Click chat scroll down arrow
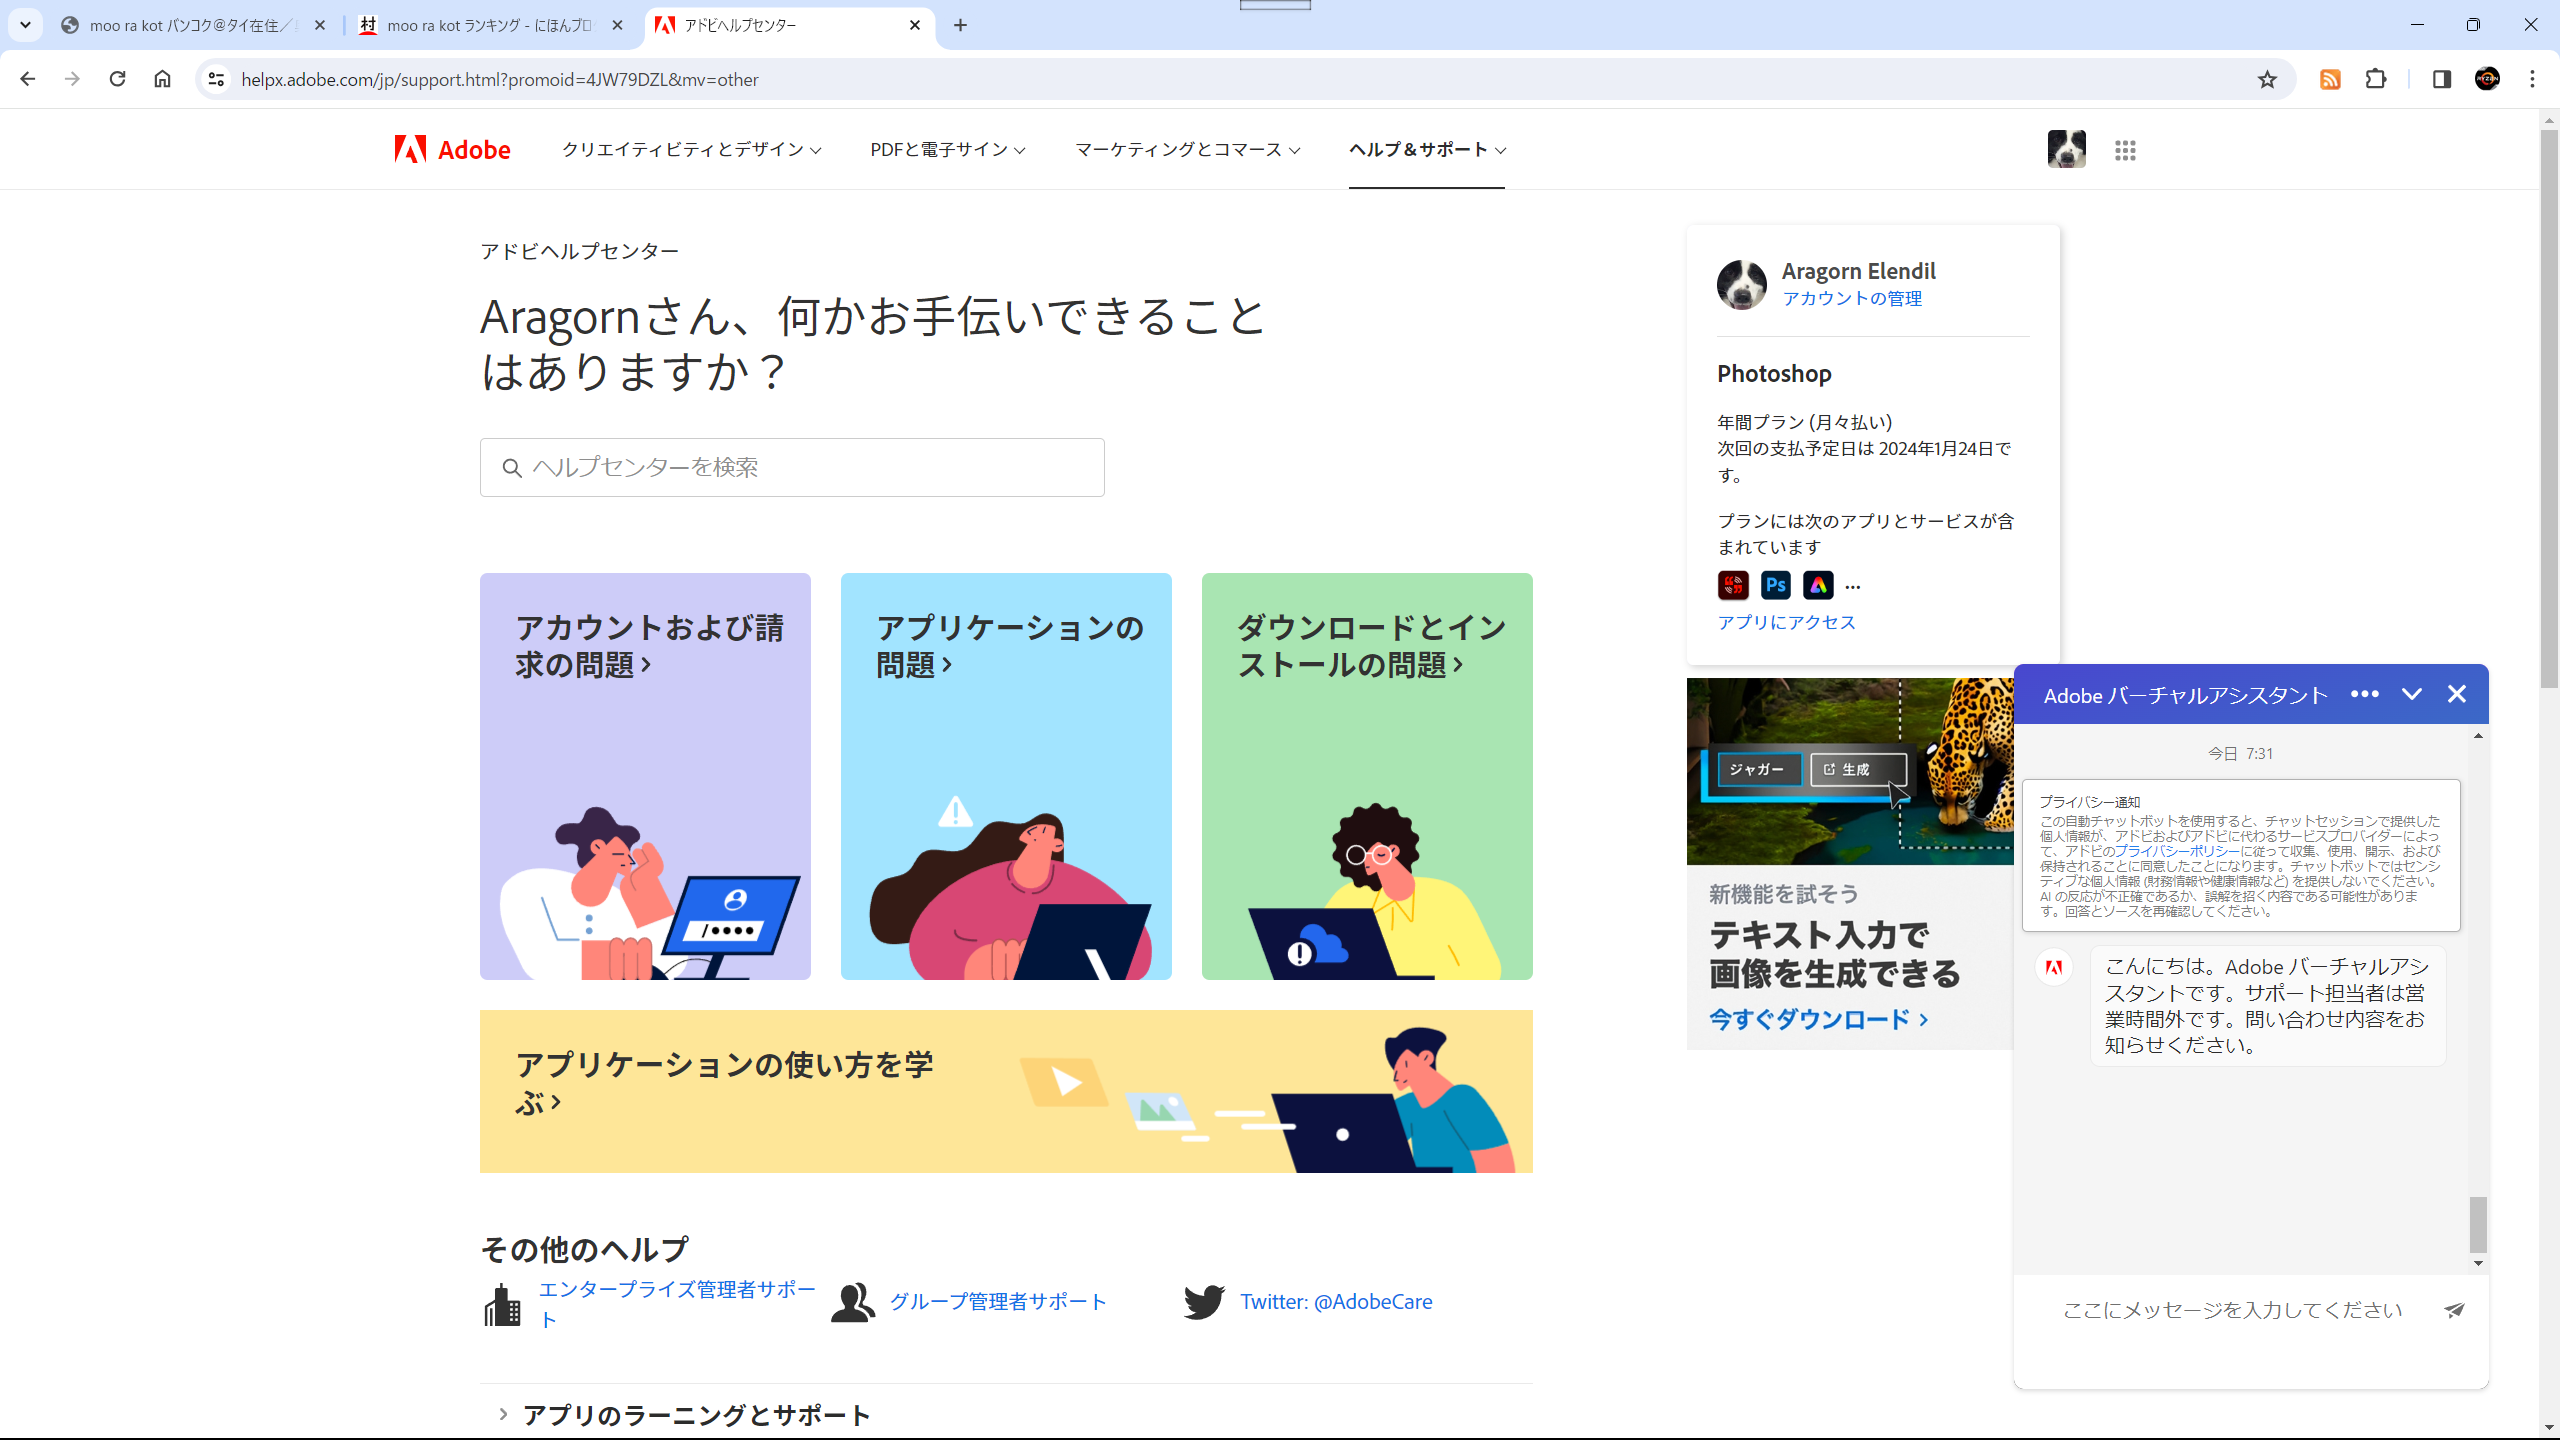Image resolution: width=2560 pixels, height=1440 pixels. [x=2478, y=1263]
